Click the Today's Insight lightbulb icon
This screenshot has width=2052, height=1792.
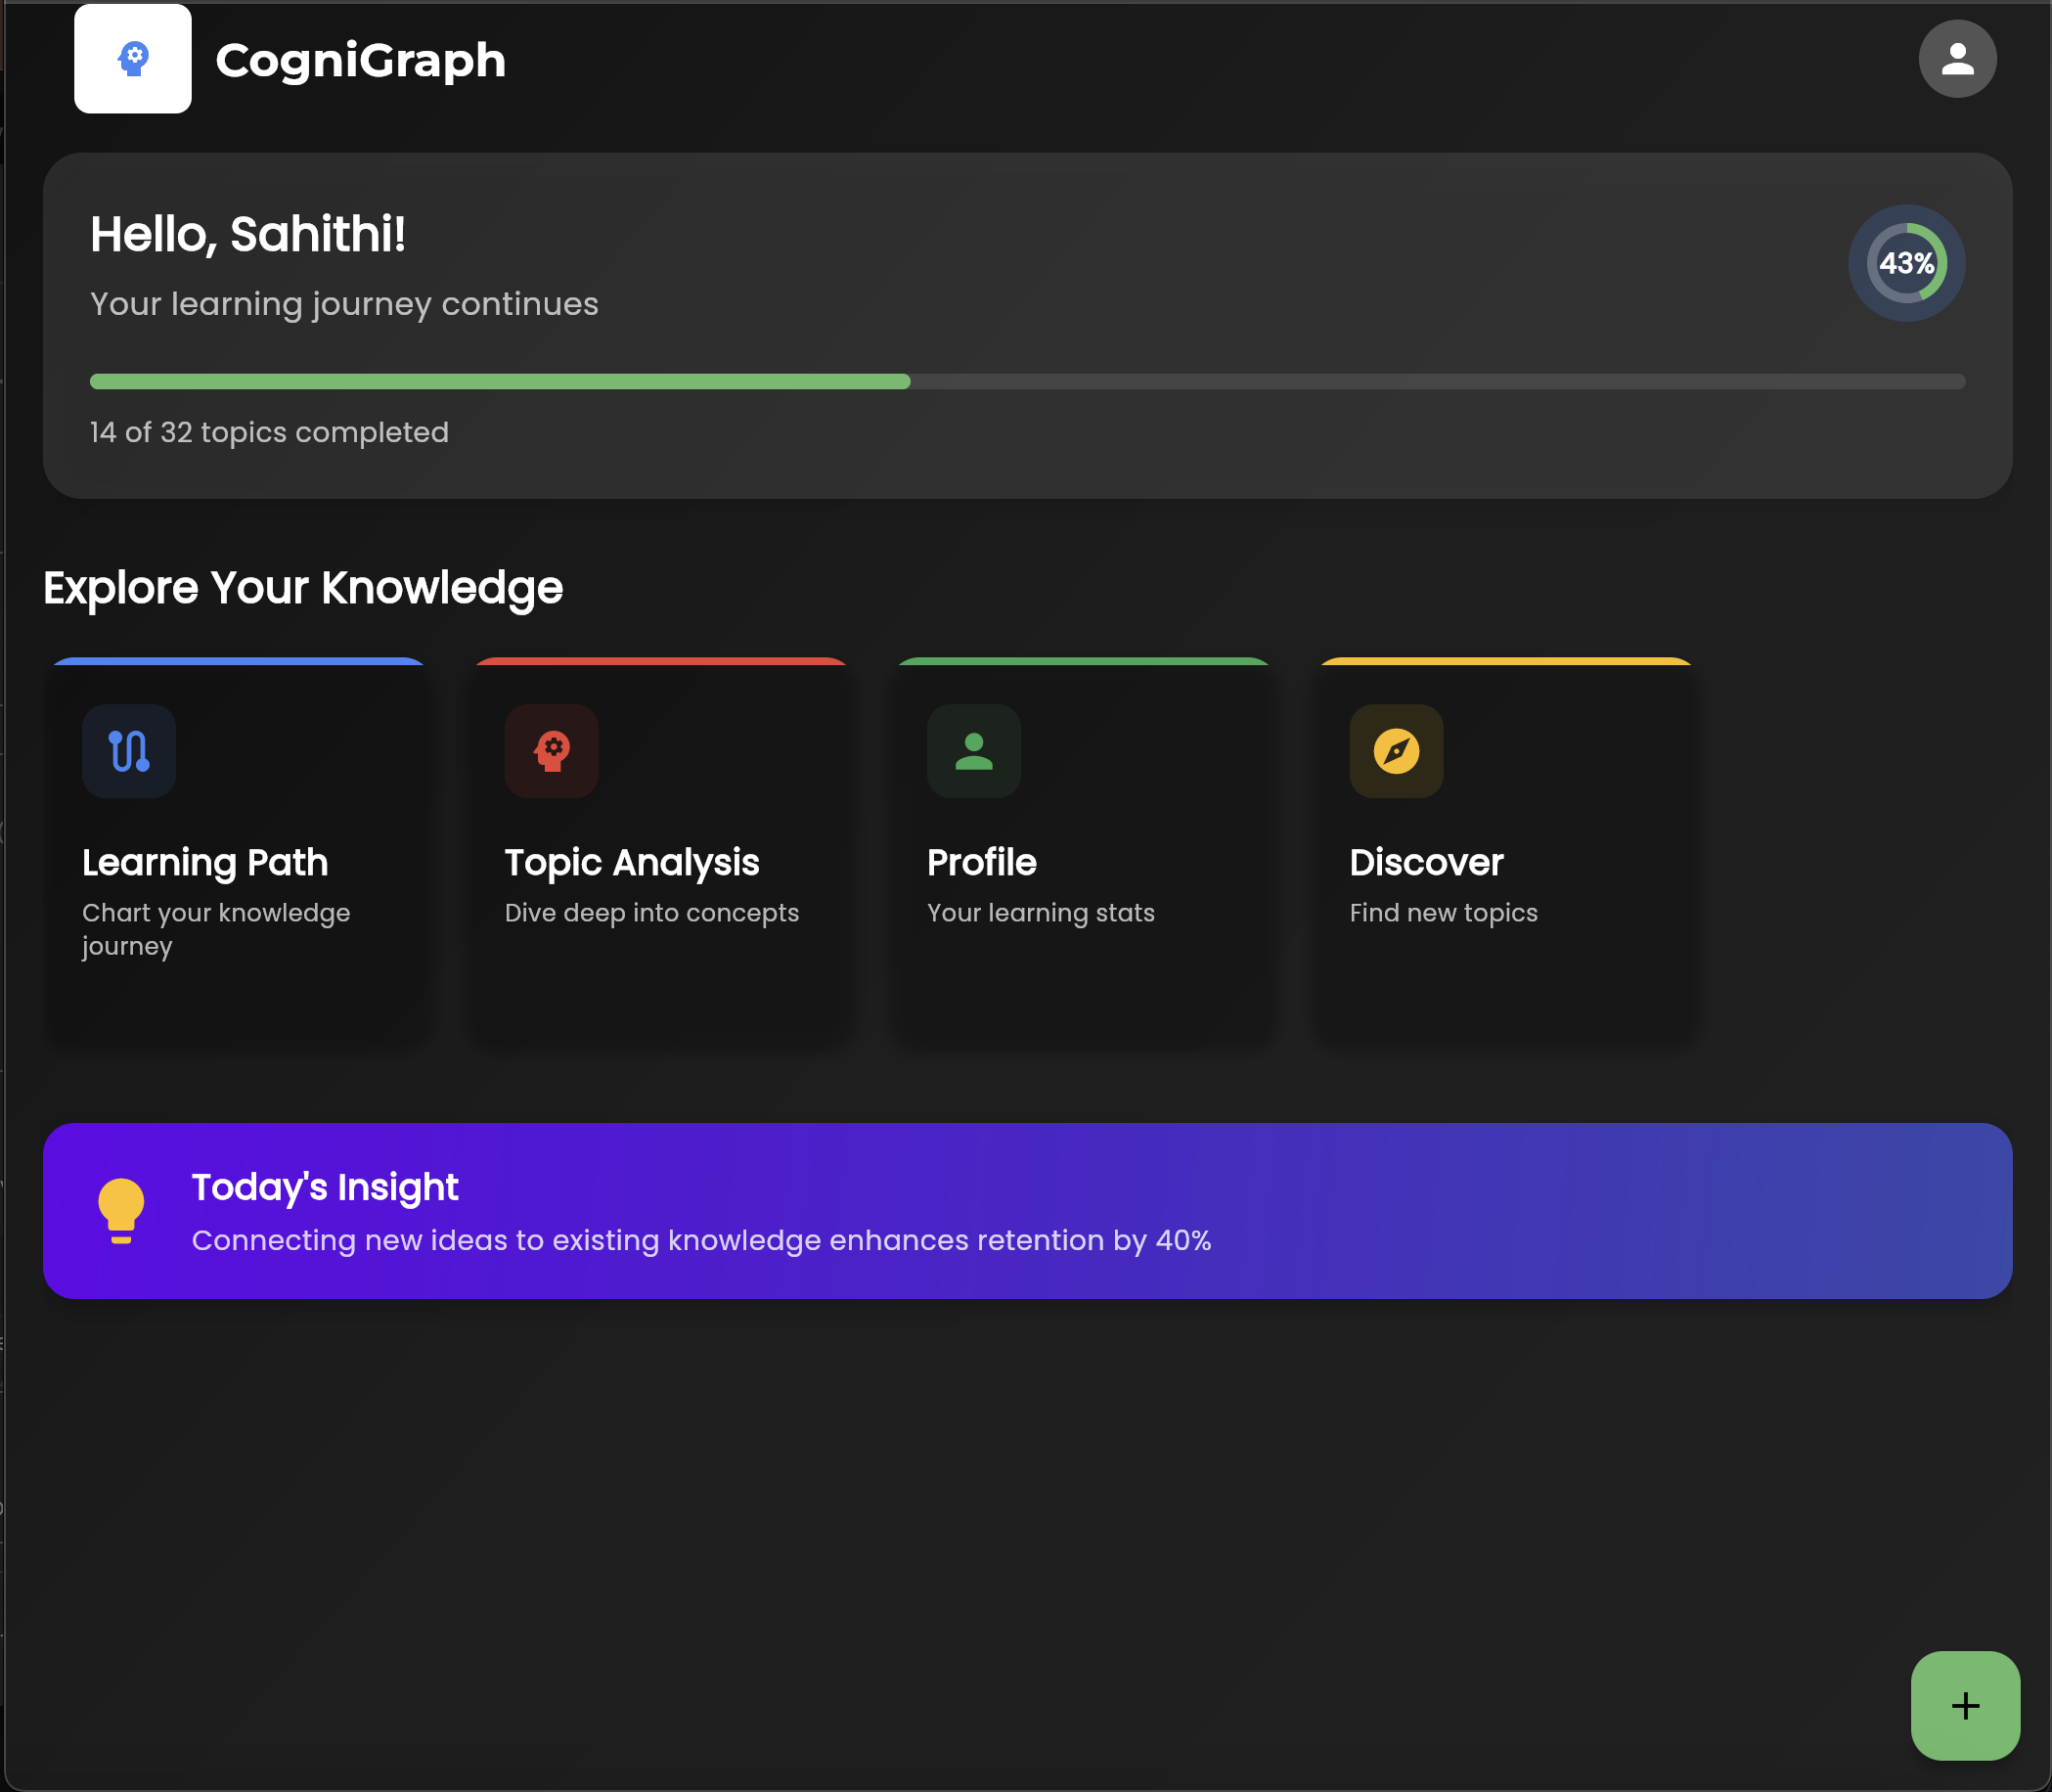click(121, 1210)
